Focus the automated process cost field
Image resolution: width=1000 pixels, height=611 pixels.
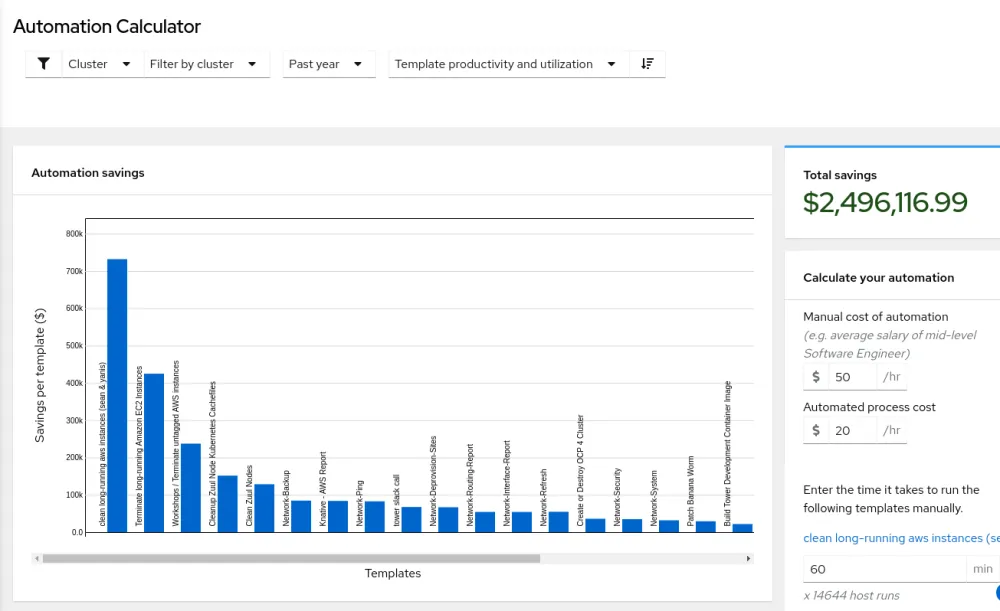click(x=852, y=430)
